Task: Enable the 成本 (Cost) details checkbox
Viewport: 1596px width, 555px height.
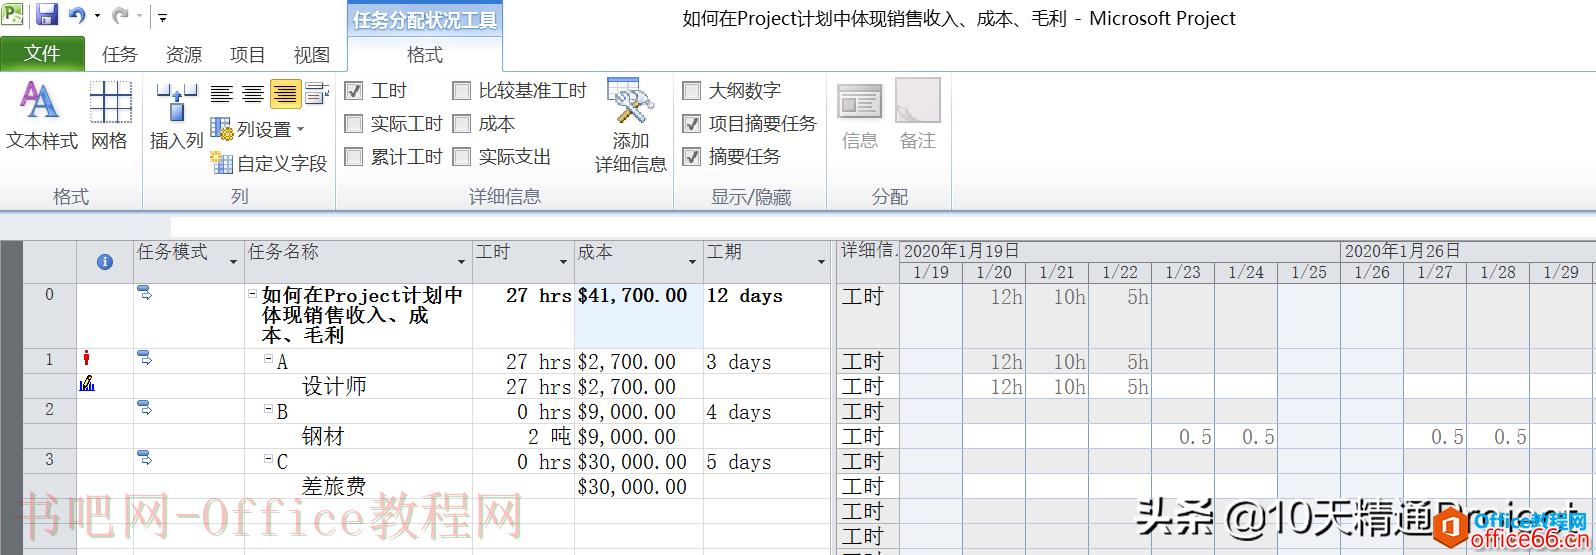Action: pos(461,124)
